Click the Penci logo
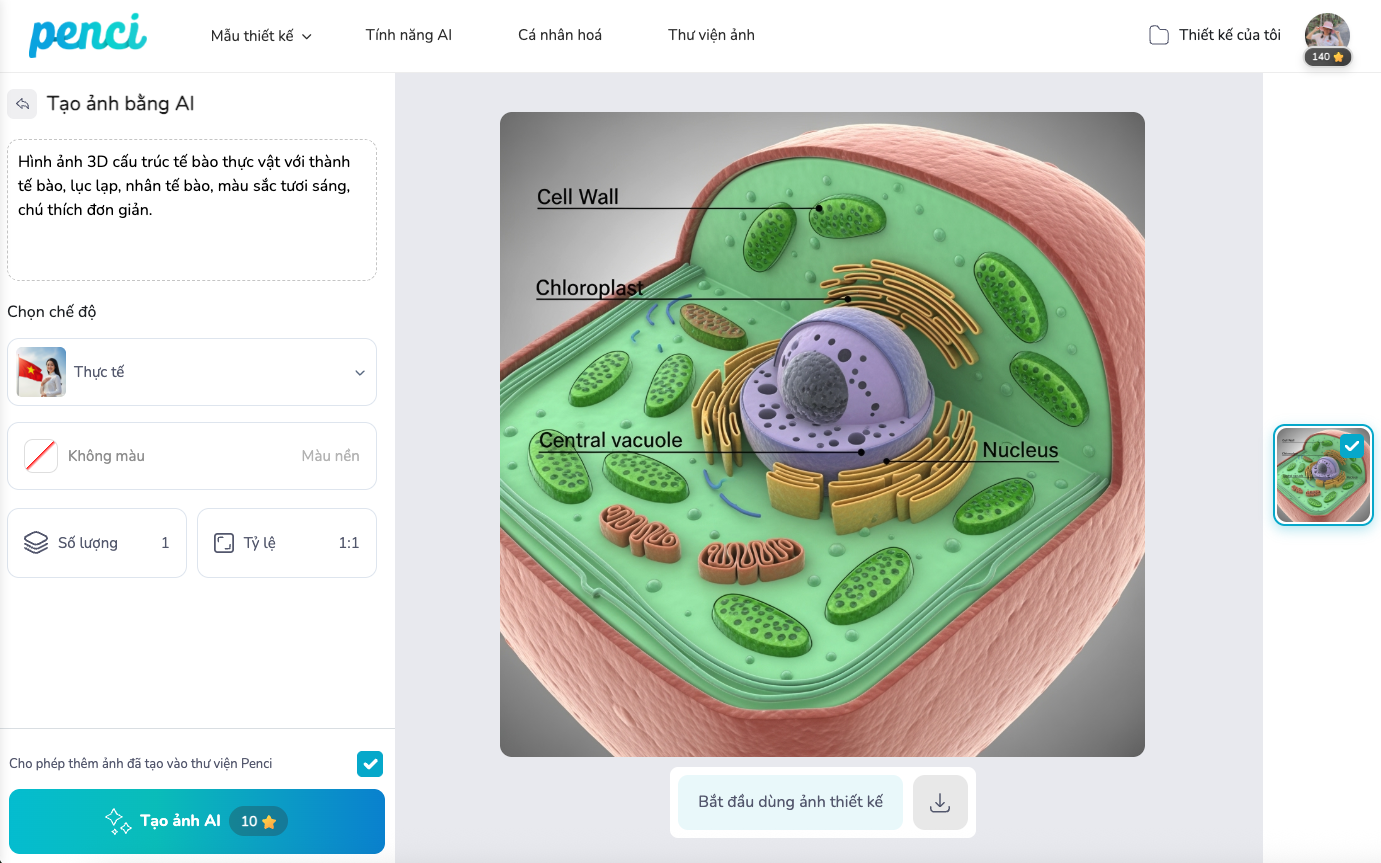 tap(87, 35)
